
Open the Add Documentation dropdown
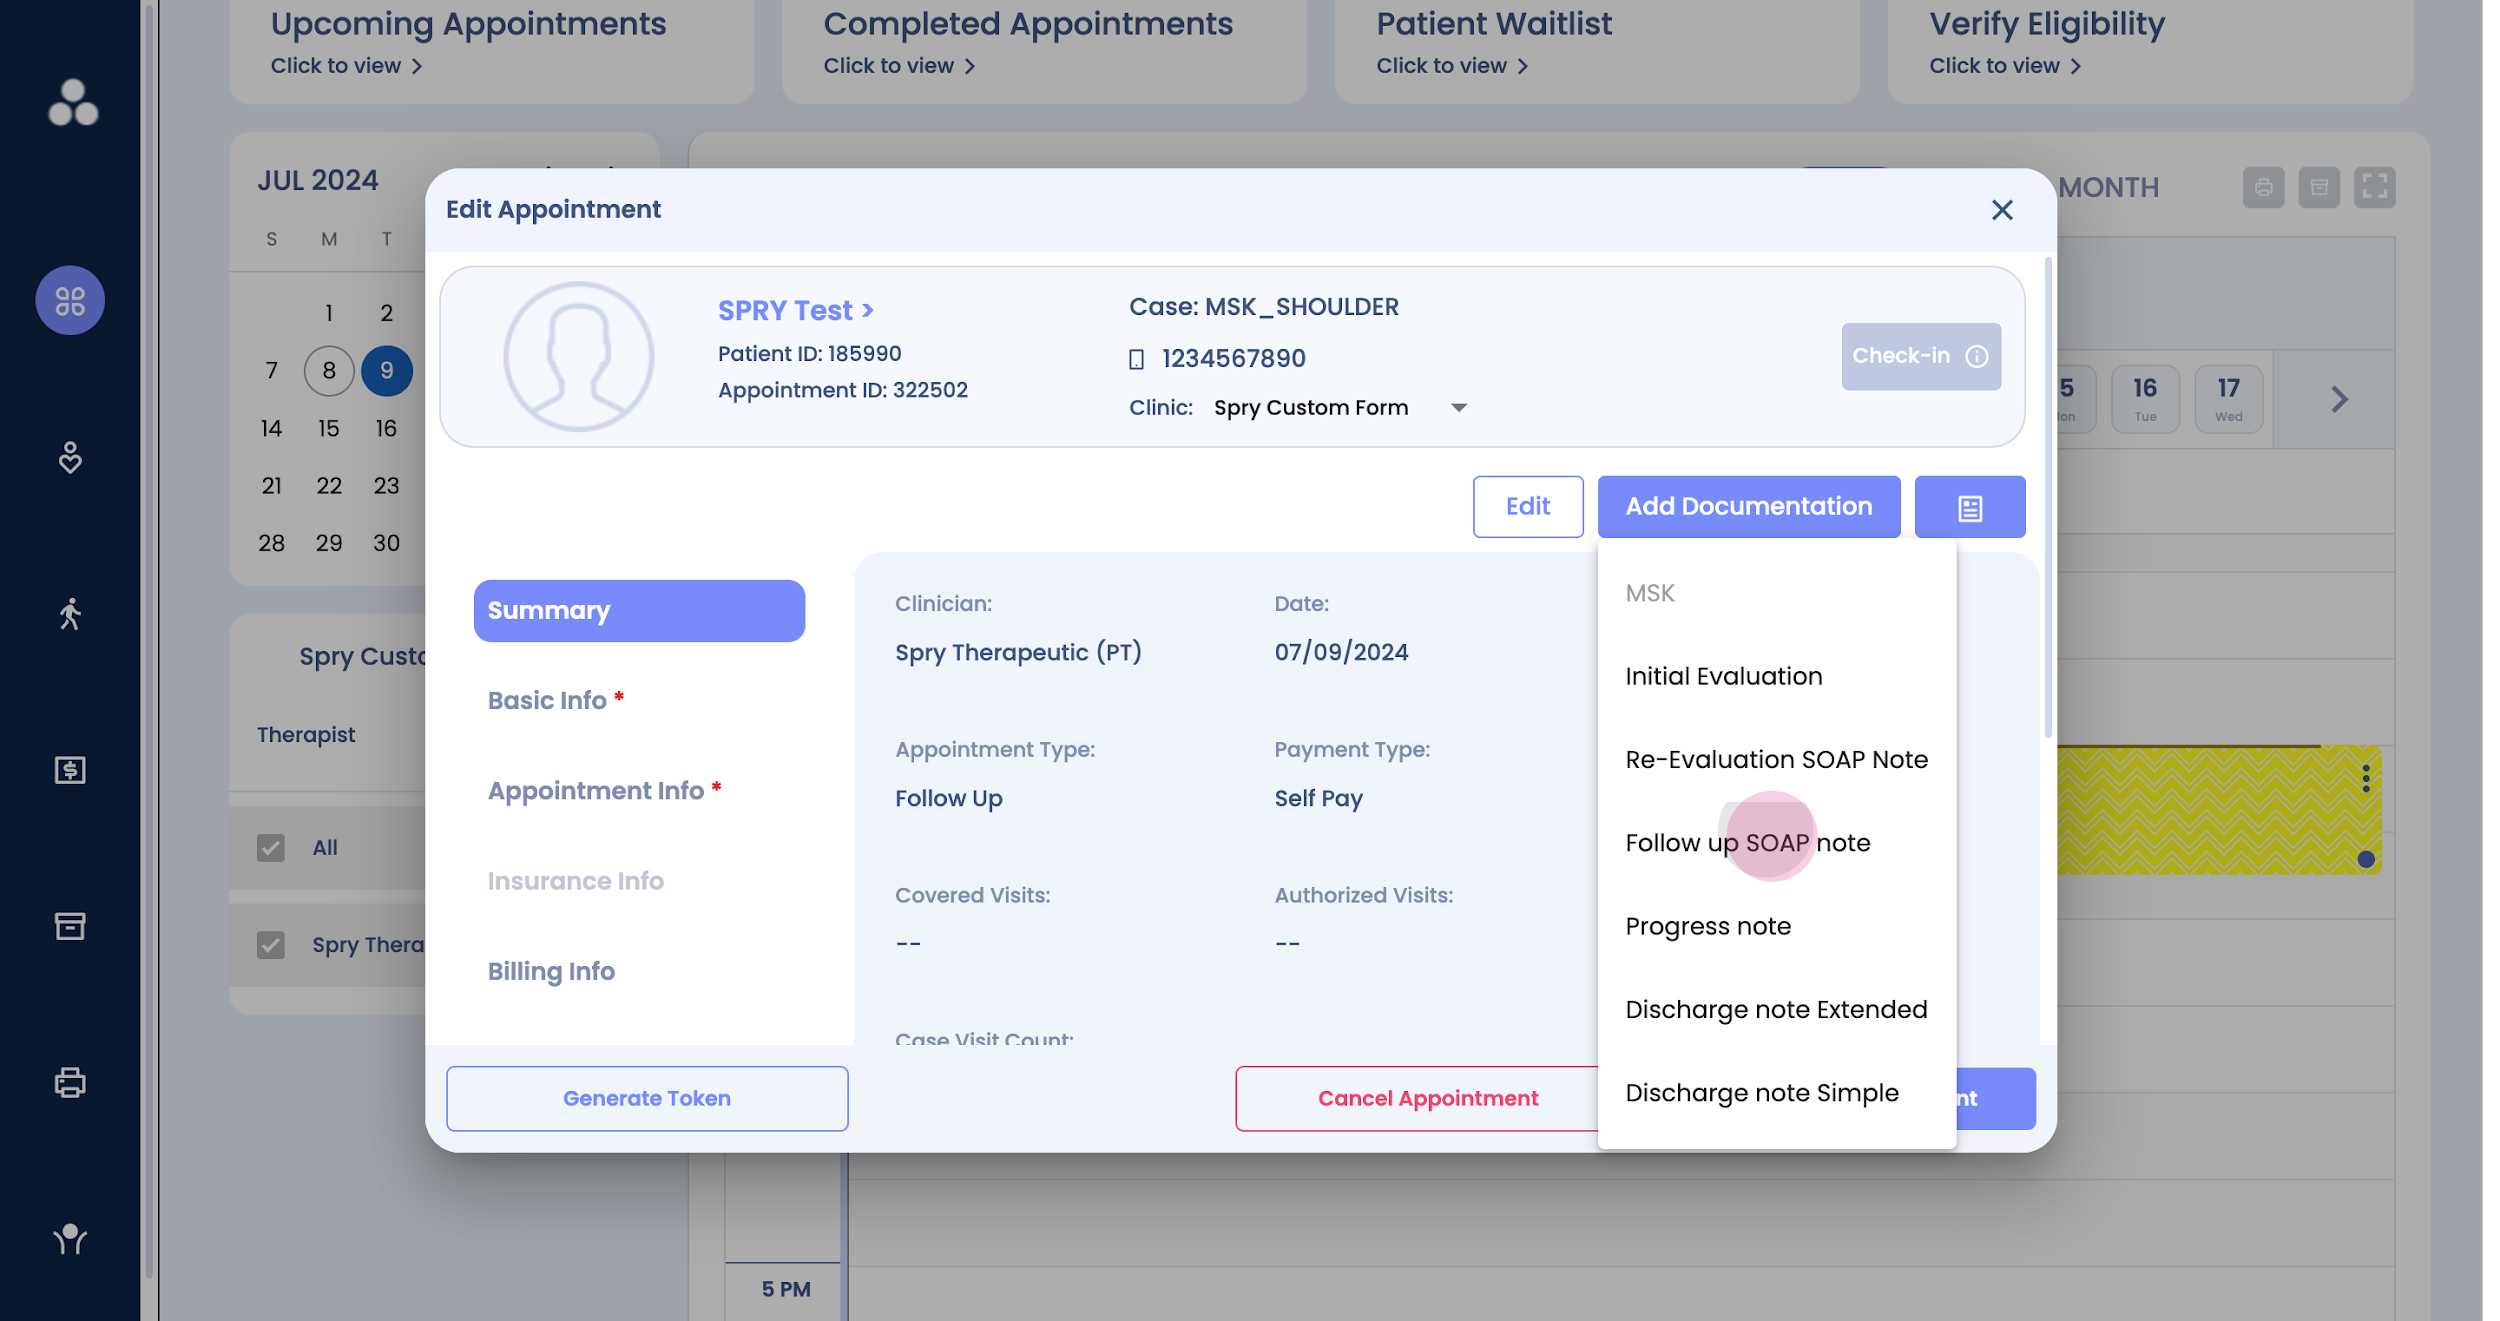click(1748, 507)
